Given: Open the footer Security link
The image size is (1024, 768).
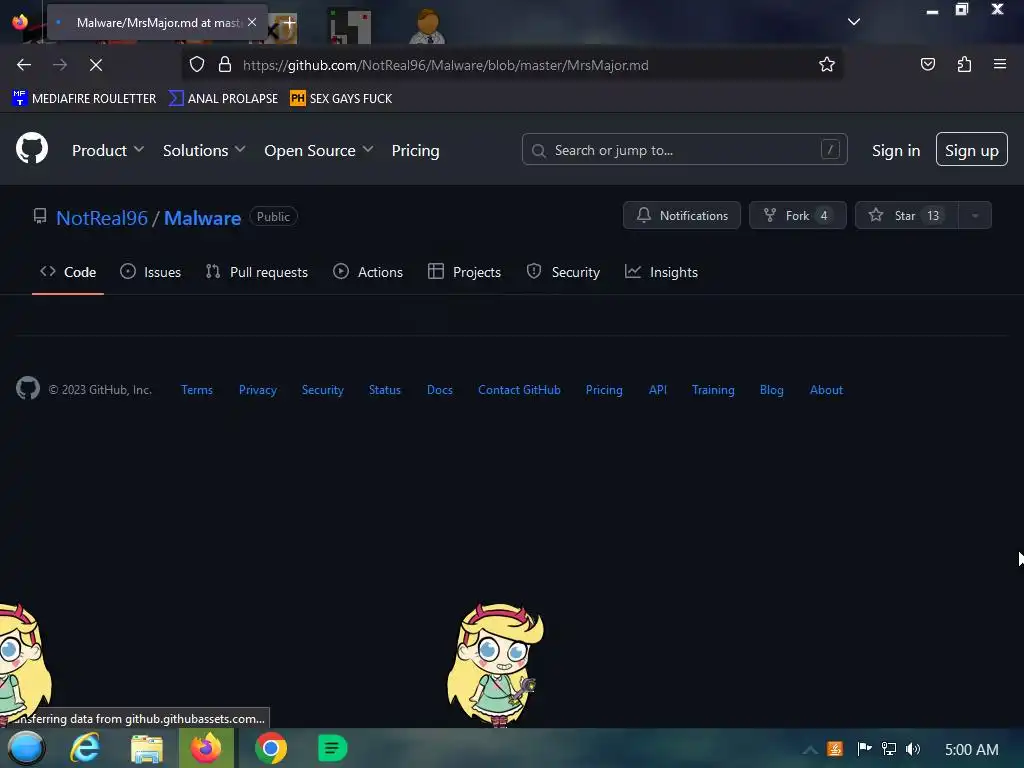Looking at the screenshot, I should coord(323,390).
